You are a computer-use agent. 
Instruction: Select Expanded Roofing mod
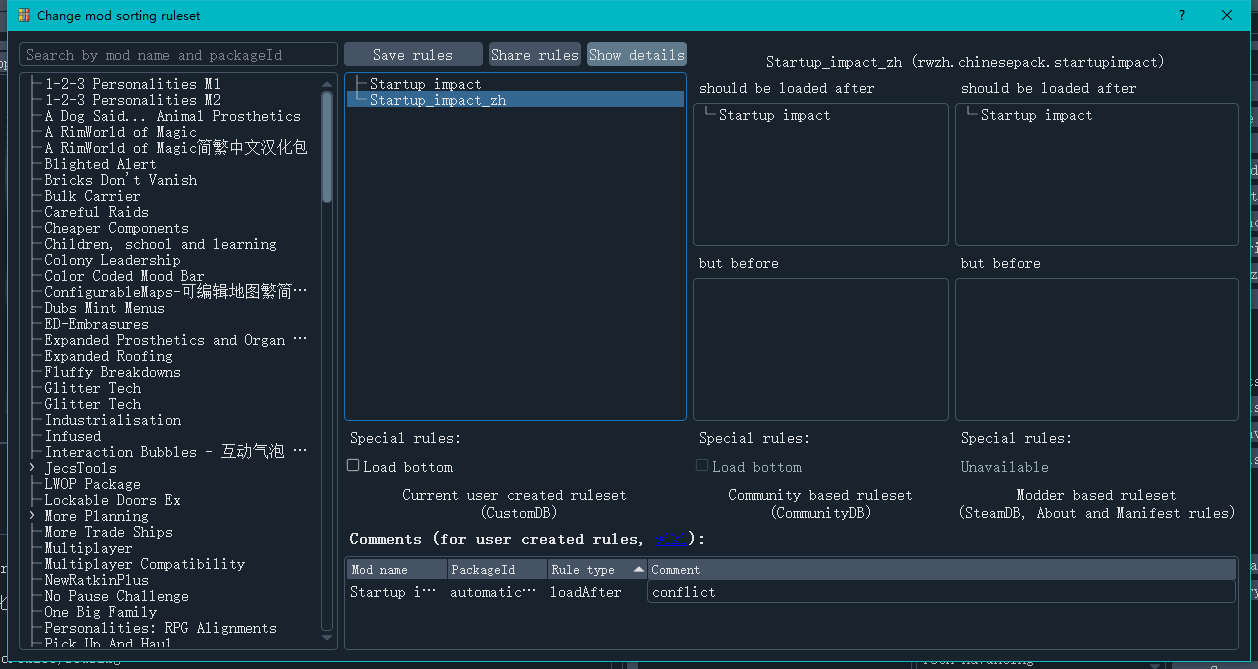[108, 356]
